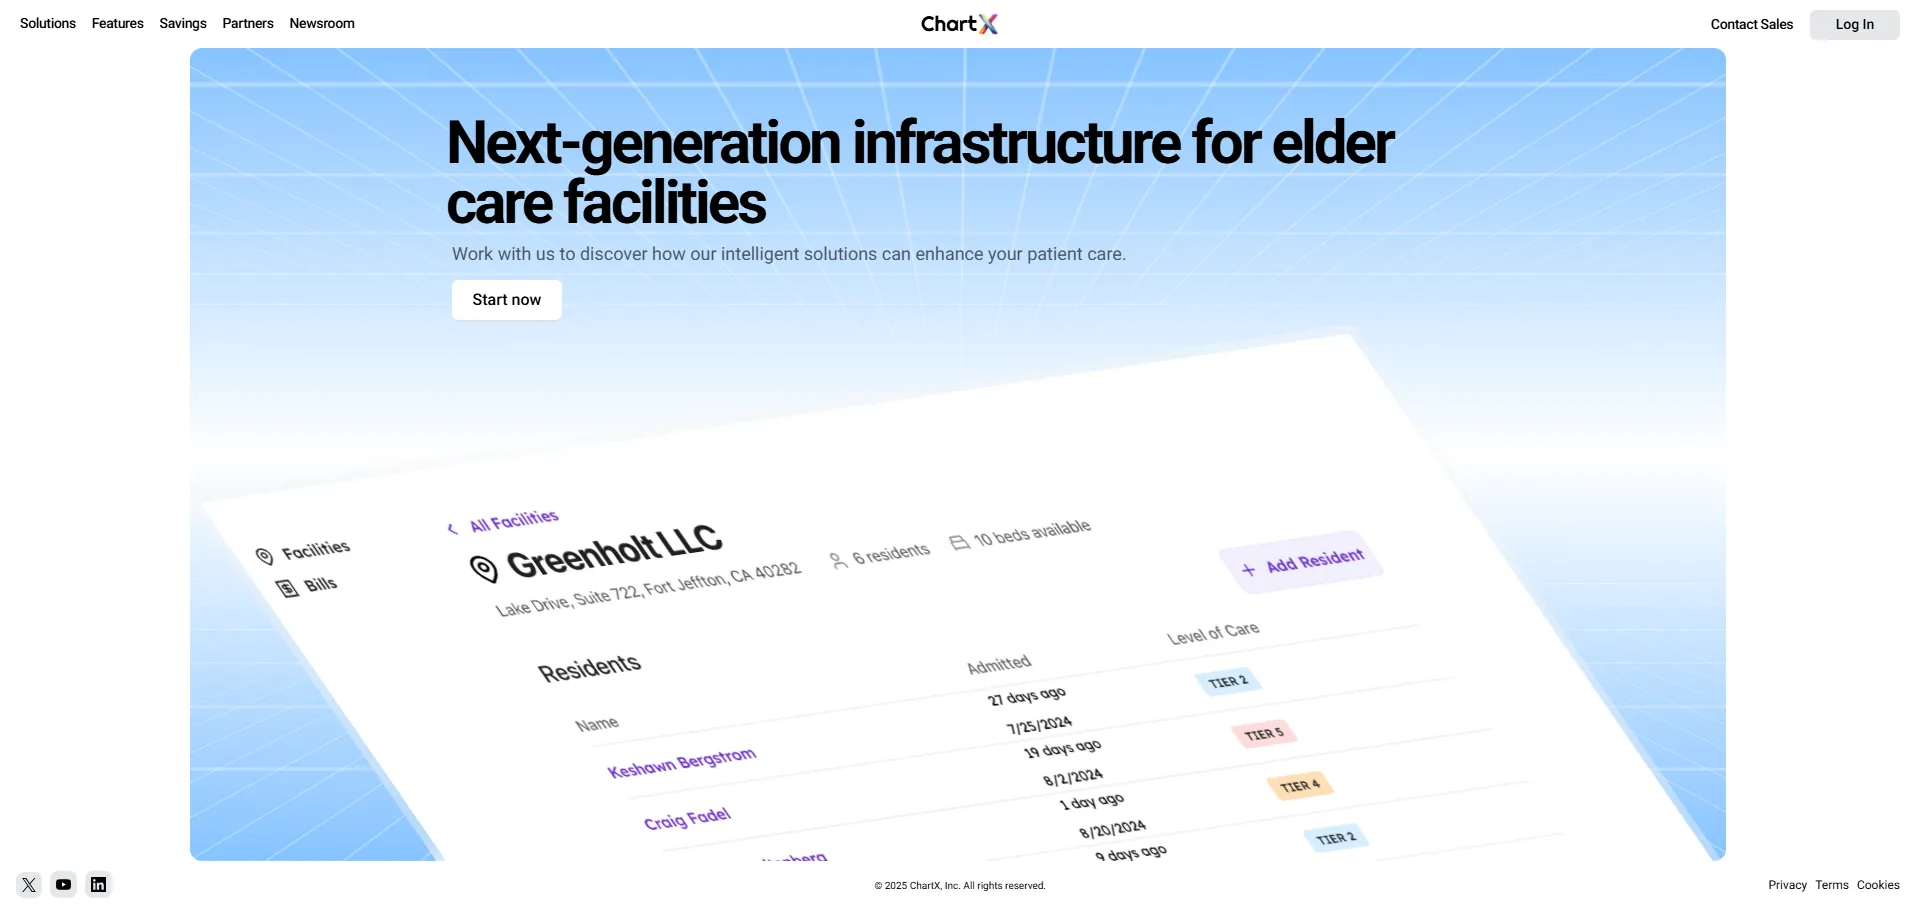Click the Add Resident button
This screenshot has height=909, width=1916.
[x=1302, y=562]
